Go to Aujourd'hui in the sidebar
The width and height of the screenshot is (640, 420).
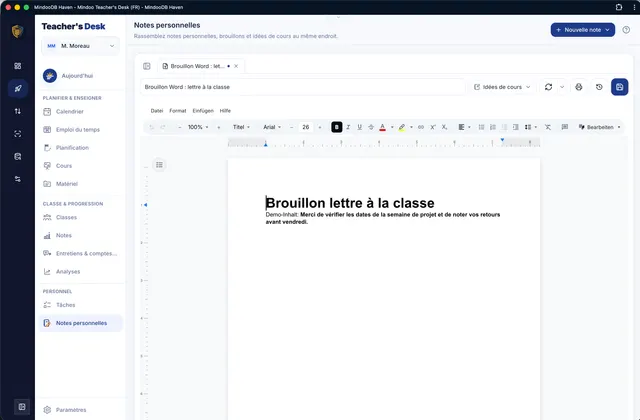81,76
